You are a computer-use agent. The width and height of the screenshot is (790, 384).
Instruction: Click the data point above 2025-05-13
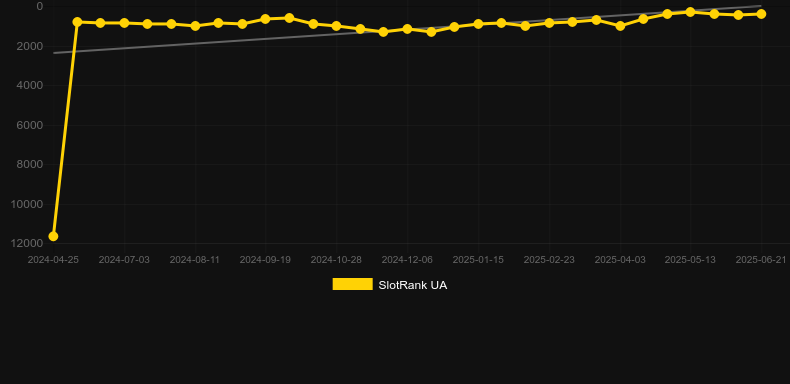click(x=690, y=12)
